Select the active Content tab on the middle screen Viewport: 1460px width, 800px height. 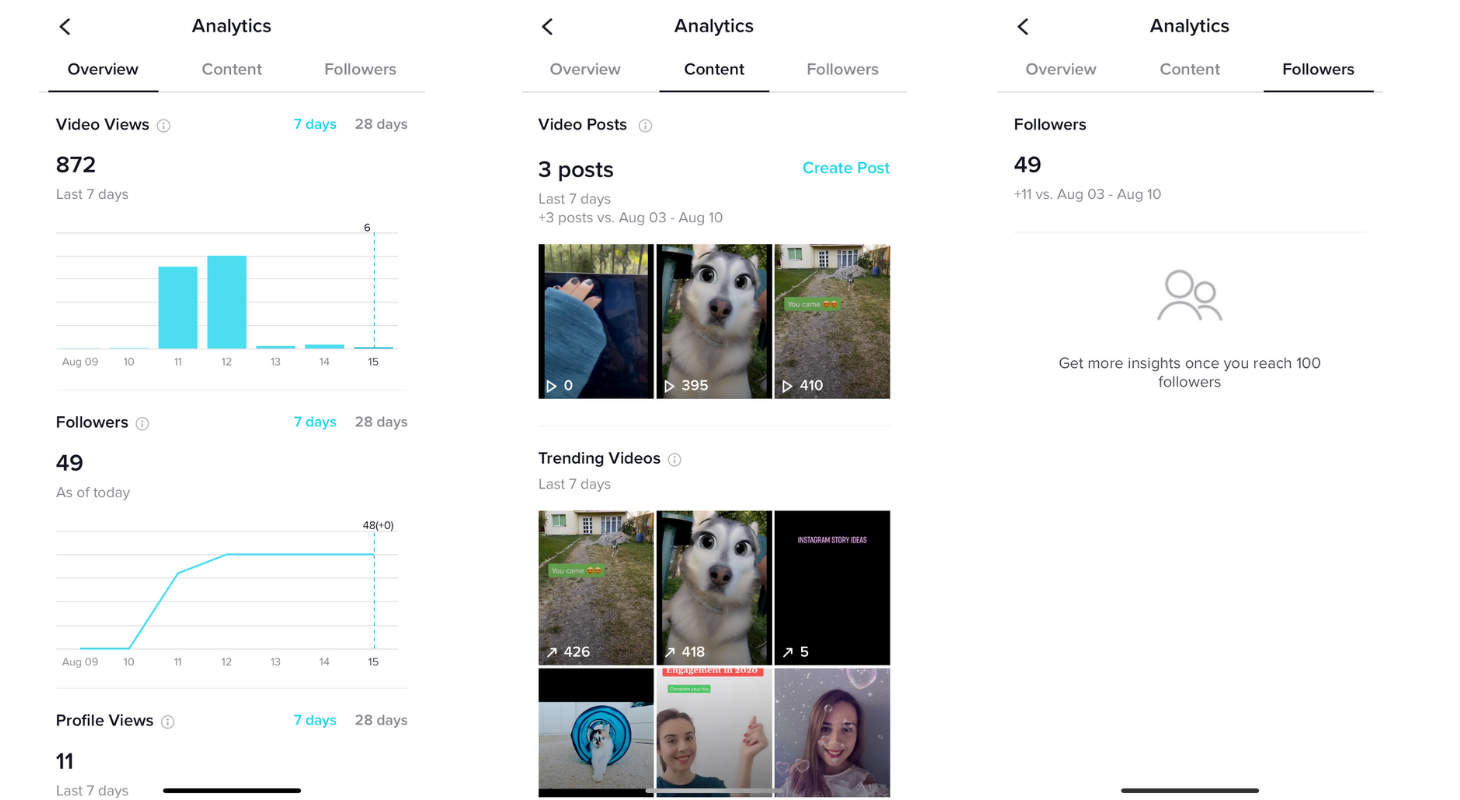click(x=714, y=69)
